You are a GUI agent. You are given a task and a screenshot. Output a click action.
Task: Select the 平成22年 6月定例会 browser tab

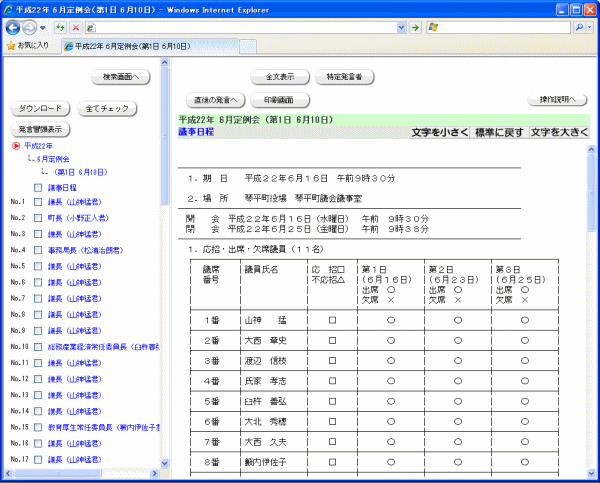150,46
